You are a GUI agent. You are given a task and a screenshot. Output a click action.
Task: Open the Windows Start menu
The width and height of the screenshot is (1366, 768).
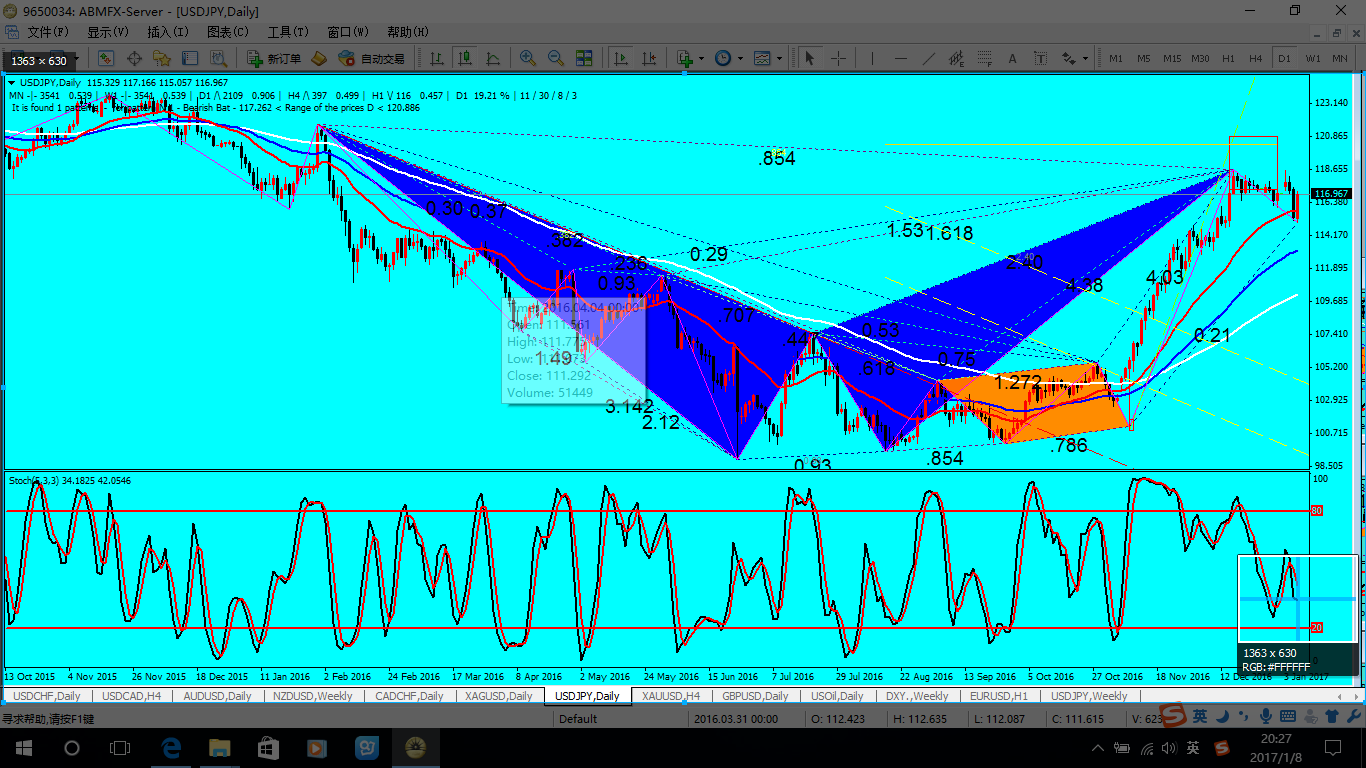tap(23, 747)
